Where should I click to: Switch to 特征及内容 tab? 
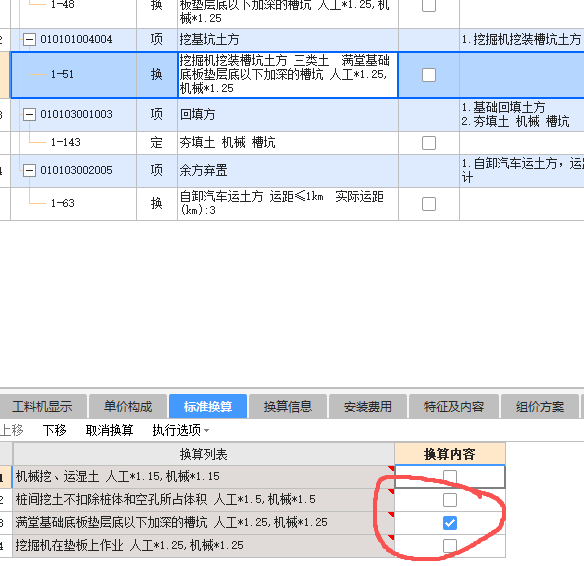pyautogui.click(x=454, y=406)
